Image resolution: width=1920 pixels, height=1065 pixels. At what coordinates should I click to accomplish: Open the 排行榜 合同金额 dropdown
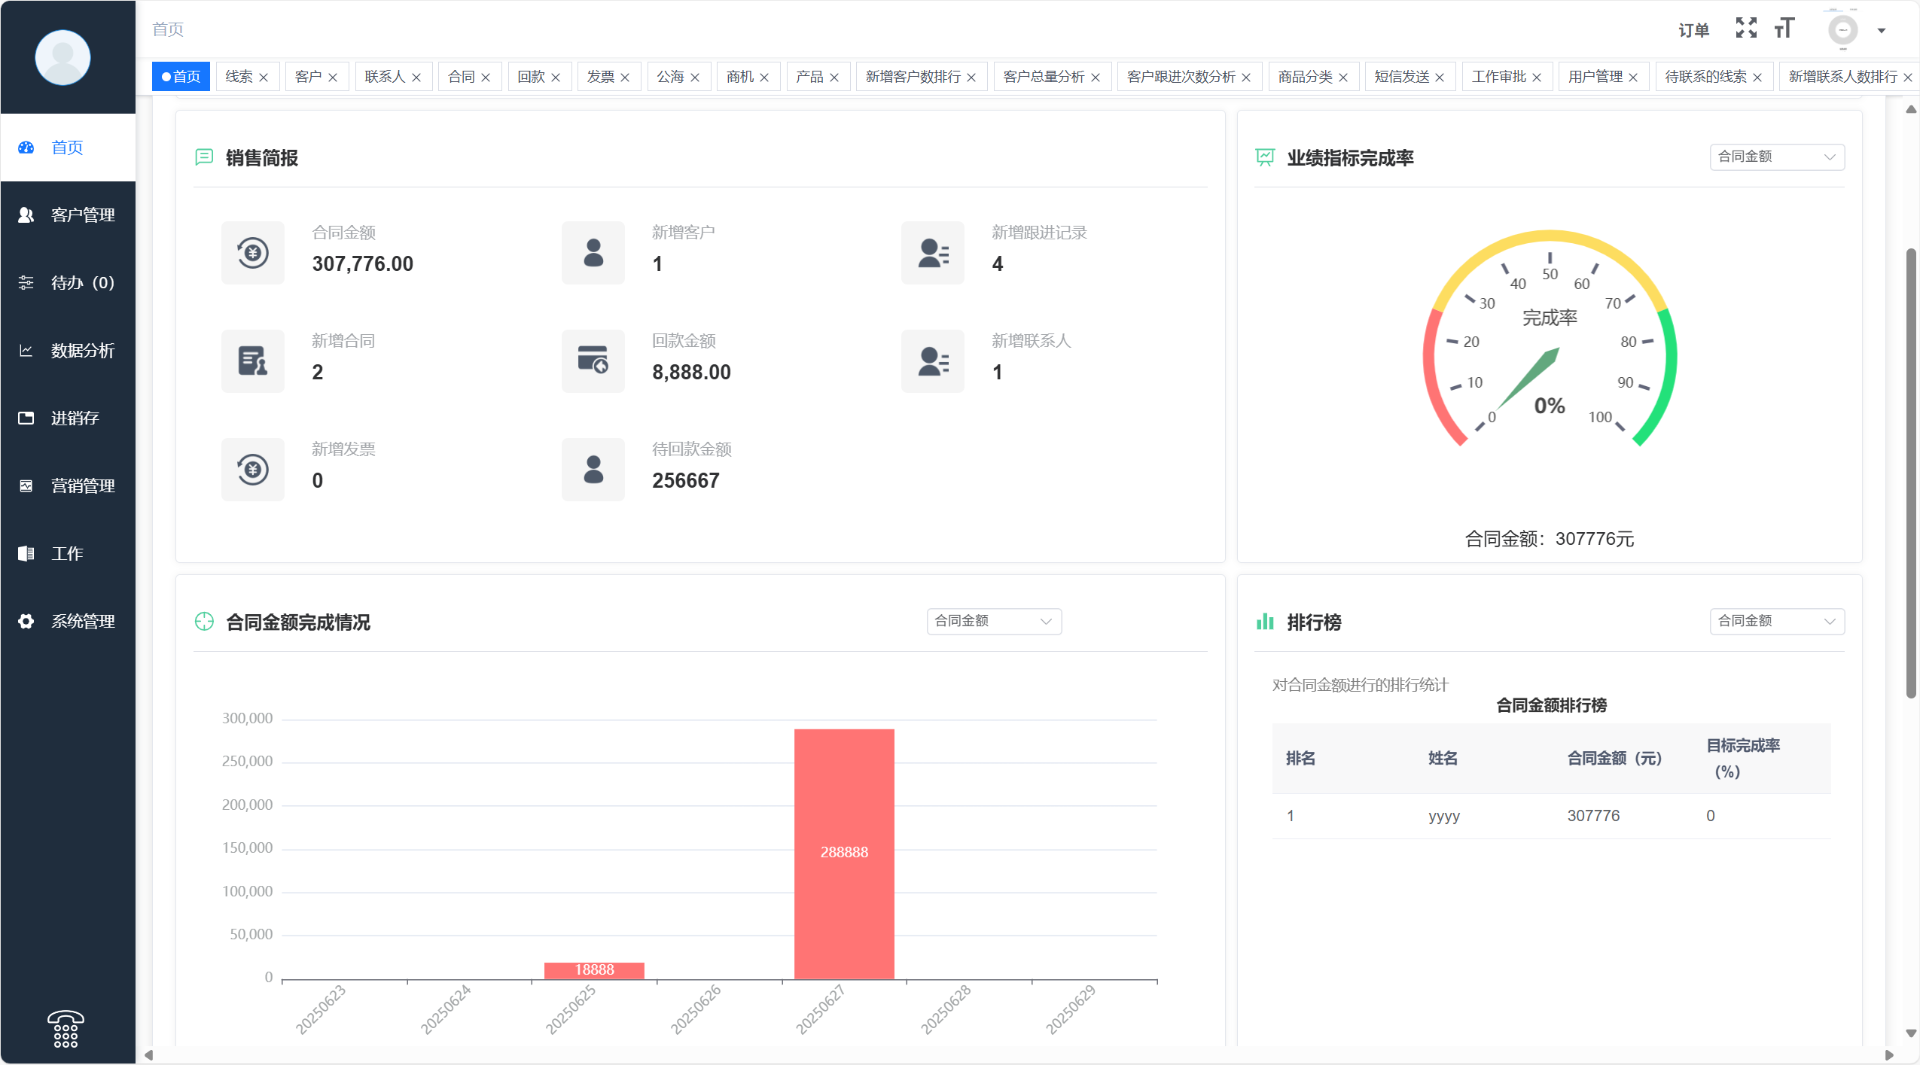tap(1776, 621)
